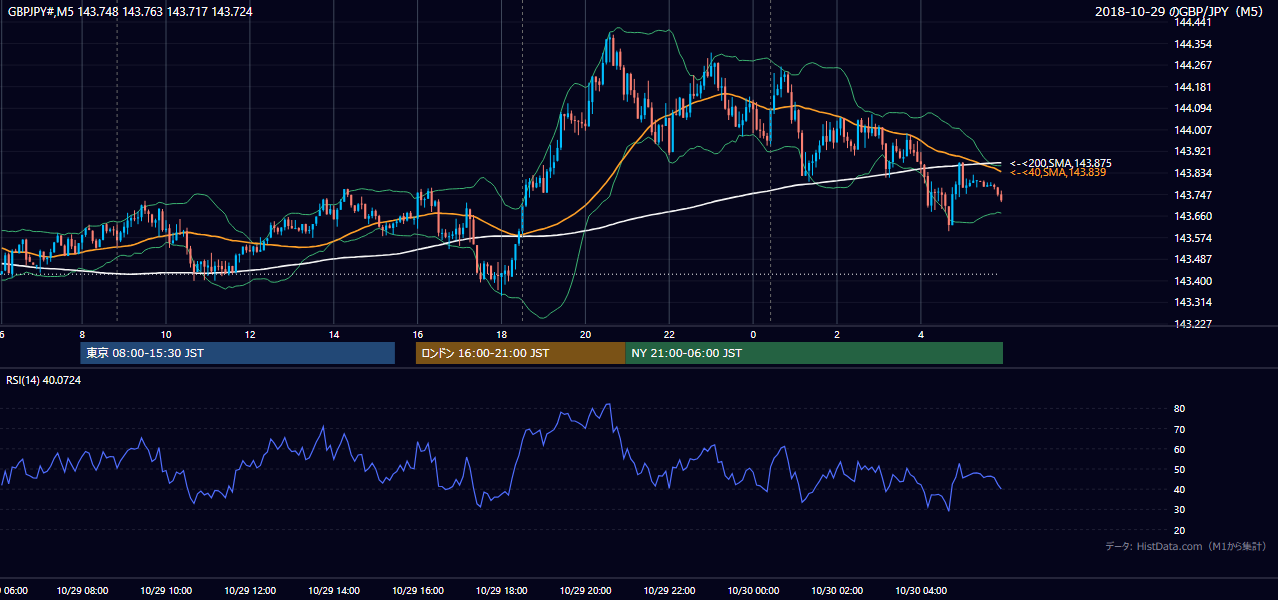
Task: Click the hour 20 tick on price chart
Action: coord(586,334)
